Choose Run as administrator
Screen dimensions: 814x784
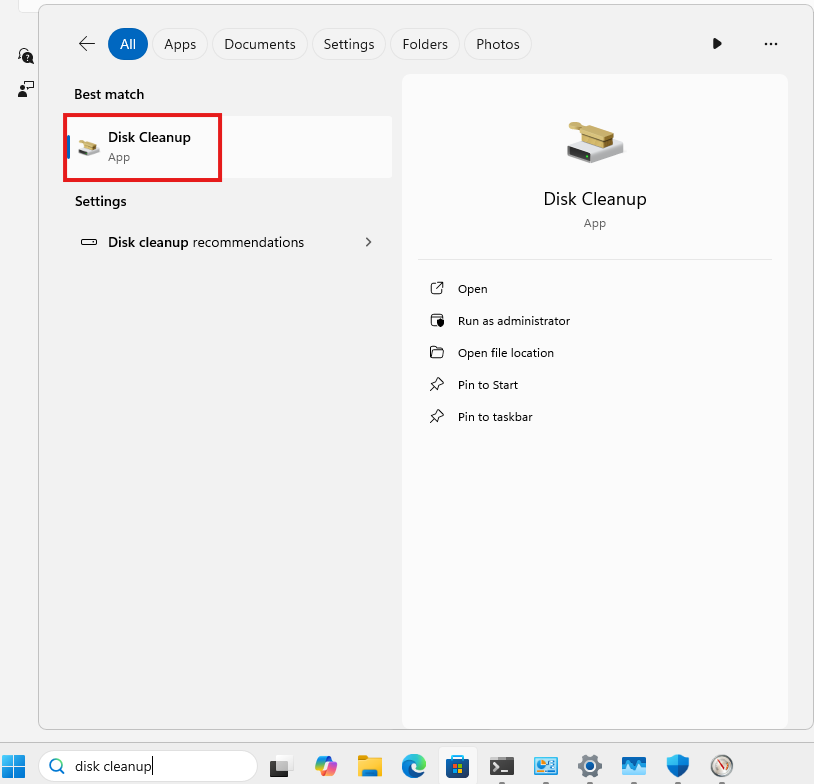514,321
